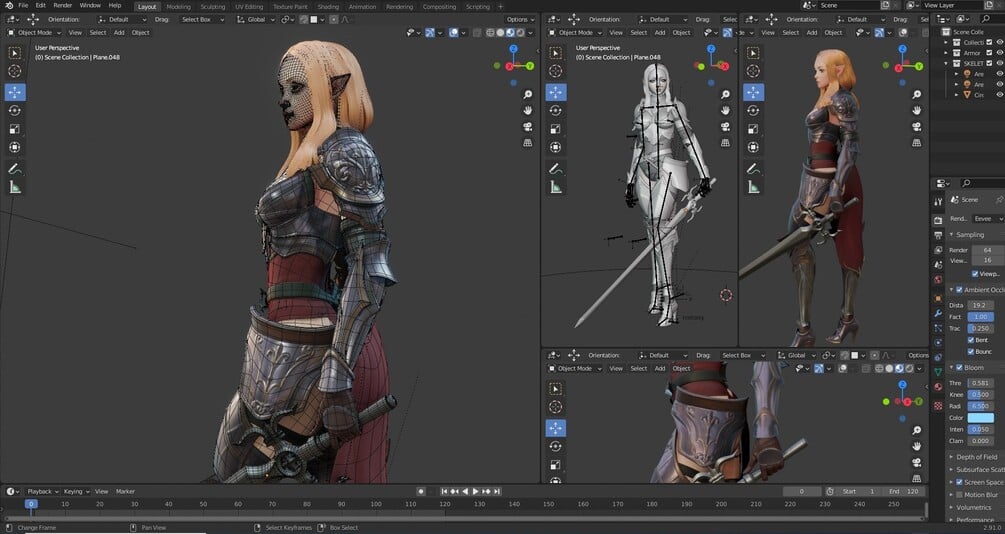Select rendered viewport shading in left viewport
Viewport: 1005px width, 534px height.
click(520, 33)
